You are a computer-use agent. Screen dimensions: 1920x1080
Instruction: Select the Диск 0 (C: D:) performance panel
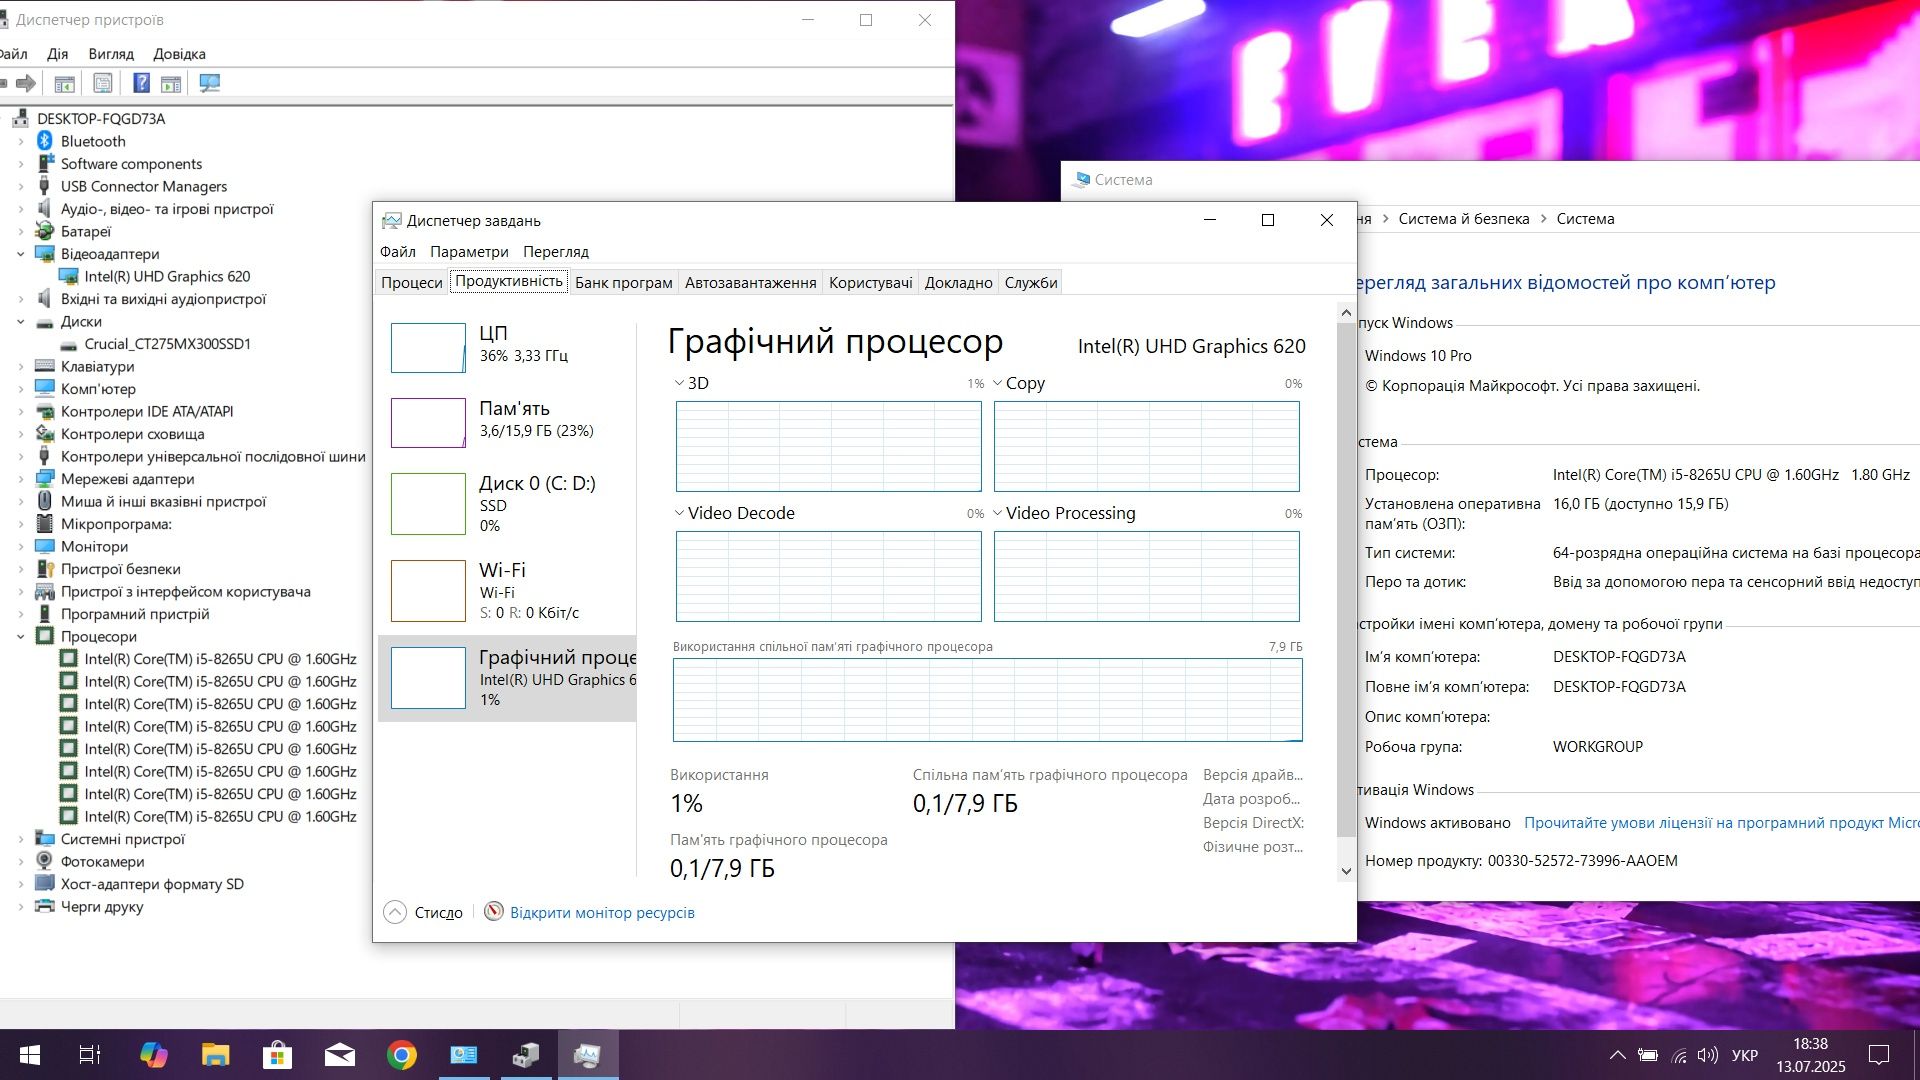[507, 503]
